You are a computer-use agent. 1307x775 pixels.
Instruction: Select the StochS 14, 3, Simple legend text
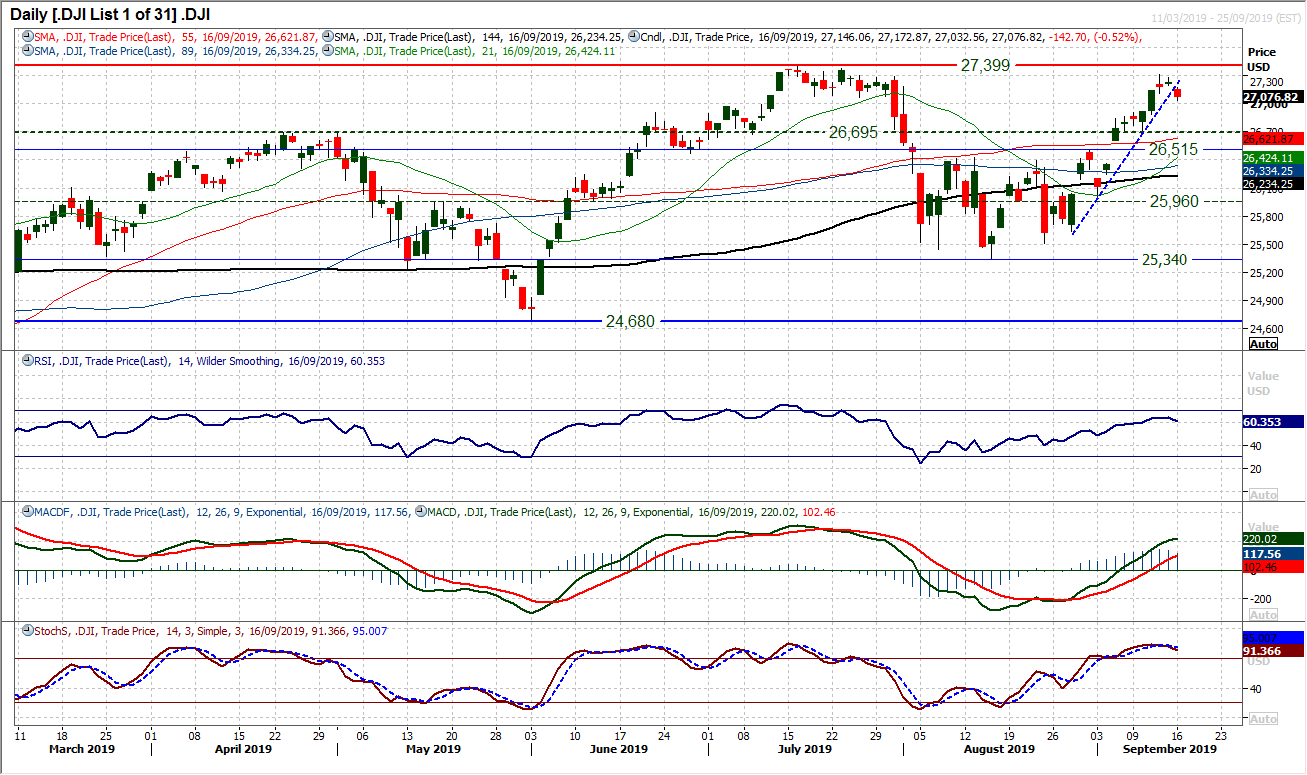point(209,631)
